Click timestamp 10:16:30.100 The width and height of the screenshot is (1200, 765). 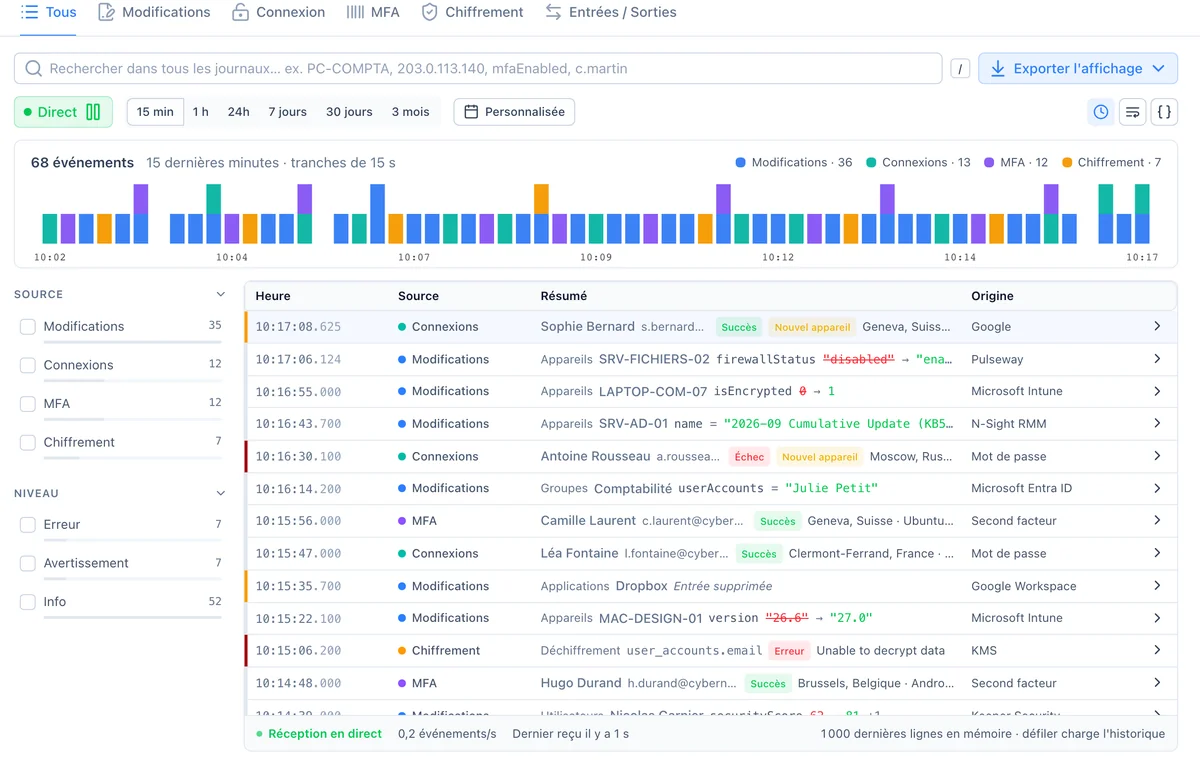298,456
